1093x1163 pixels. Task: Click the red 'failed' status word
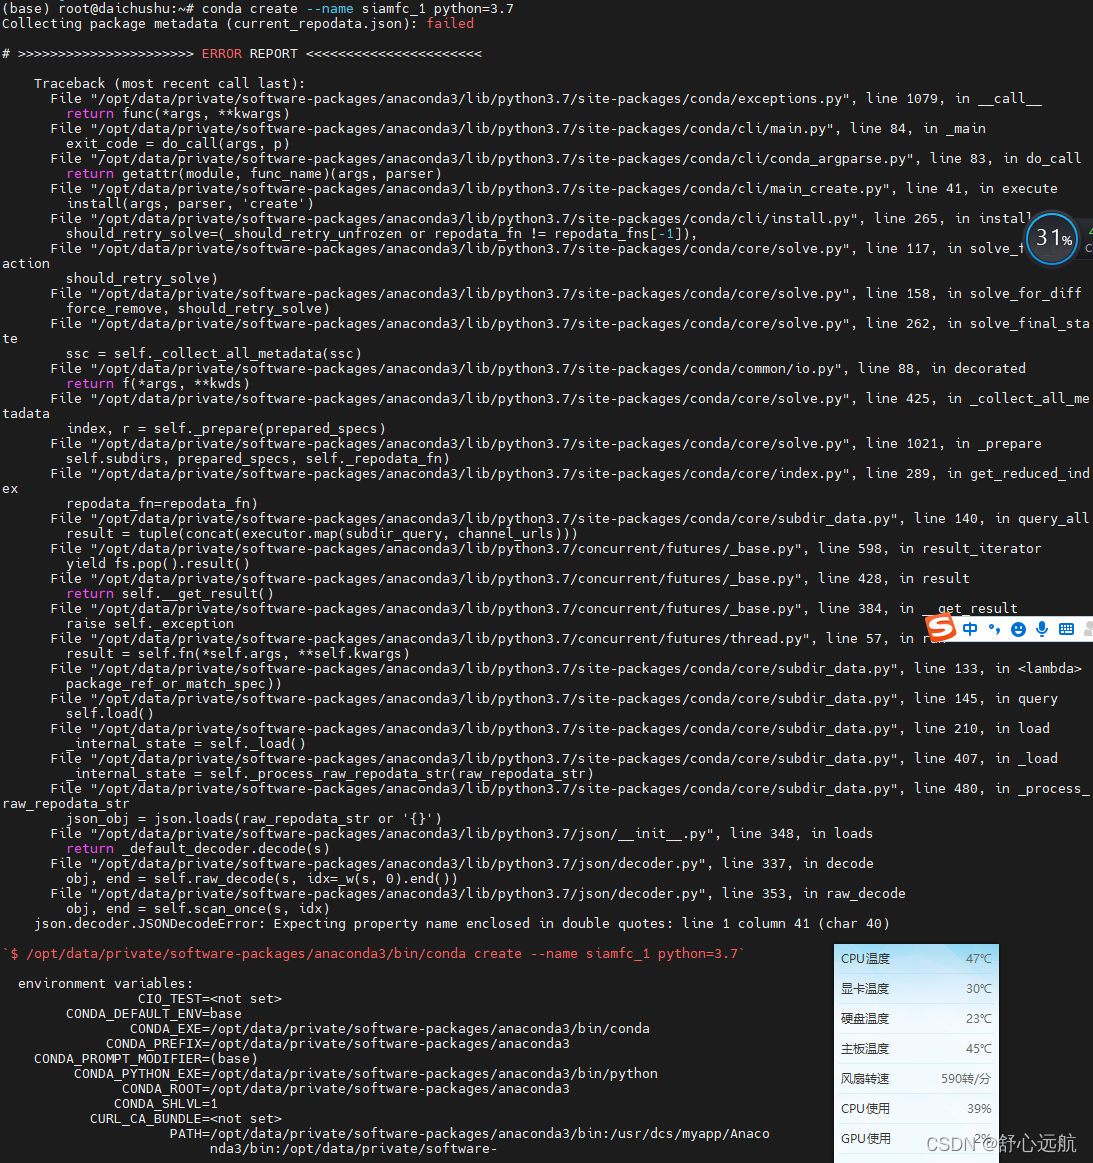pyautogui.click(x=449, y=24)
